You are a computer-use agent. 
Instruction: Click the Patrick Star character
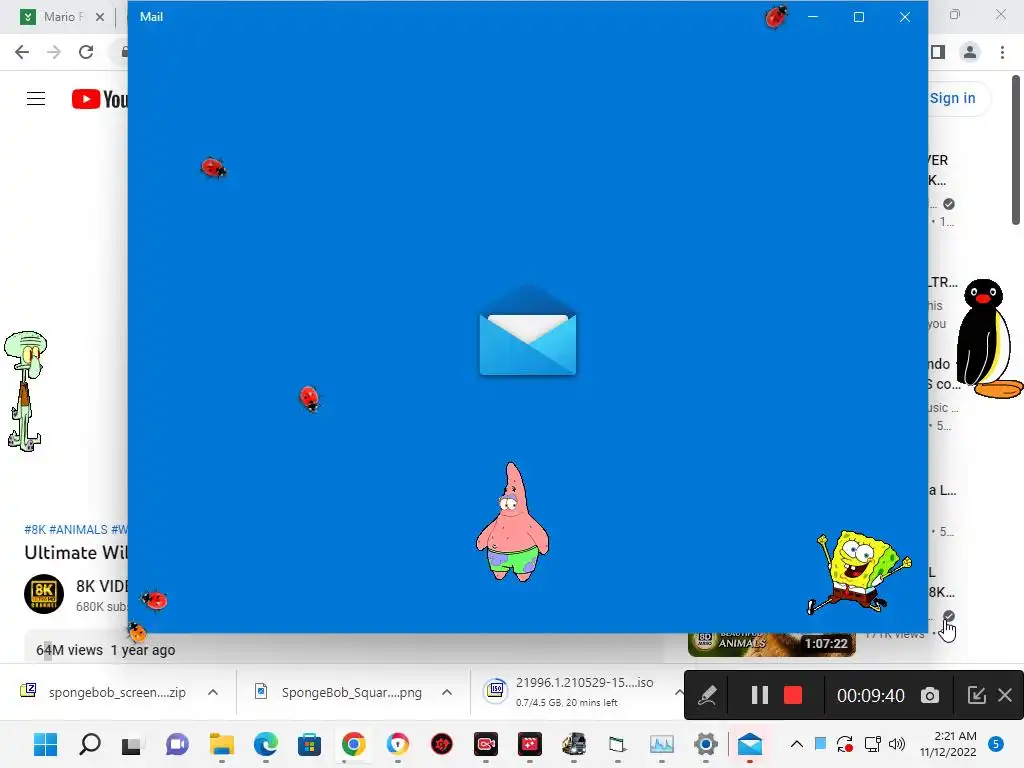pos(513,522)
